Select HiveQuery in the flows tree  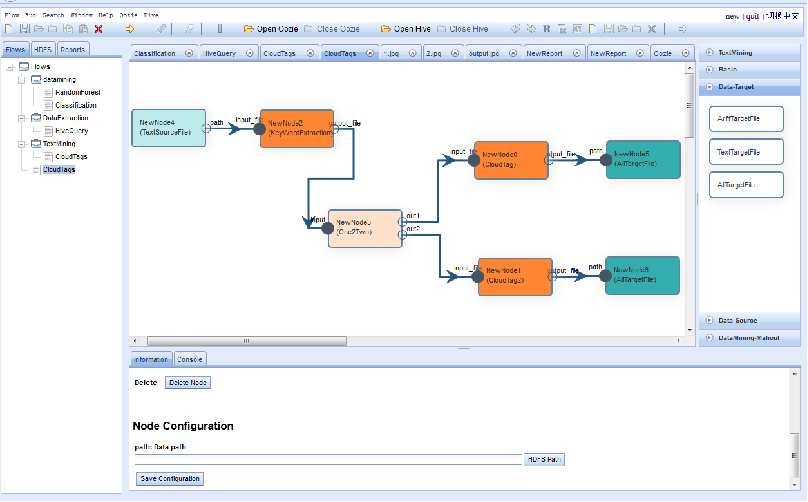72,131
